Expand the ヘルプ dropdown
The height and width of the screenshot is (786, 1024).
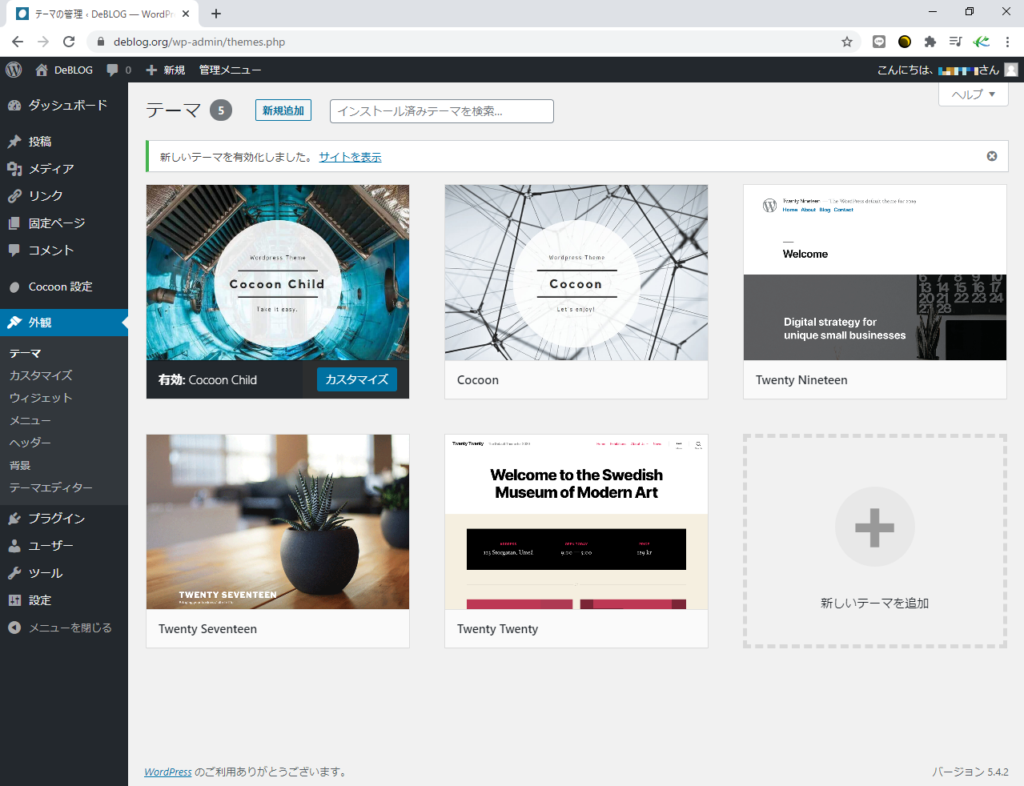click(x=973, y=95)
